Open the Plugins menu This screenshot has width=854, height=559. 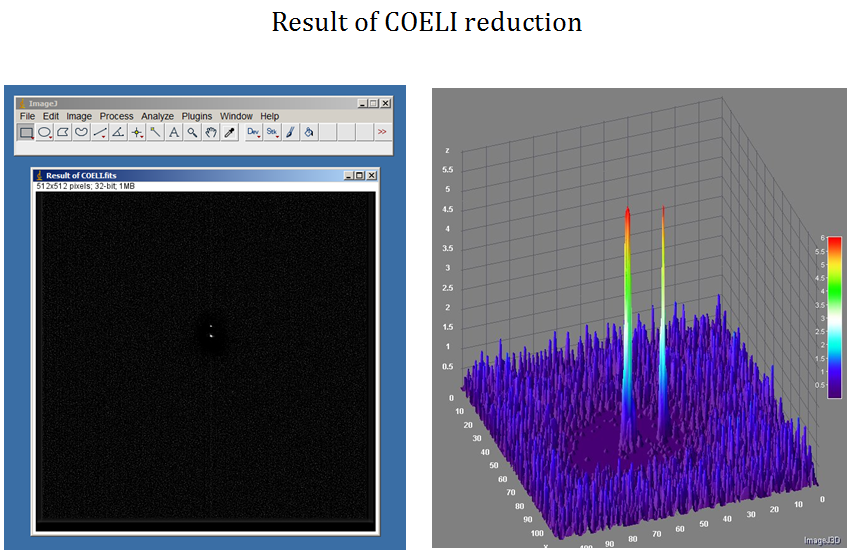pos(197,116)
